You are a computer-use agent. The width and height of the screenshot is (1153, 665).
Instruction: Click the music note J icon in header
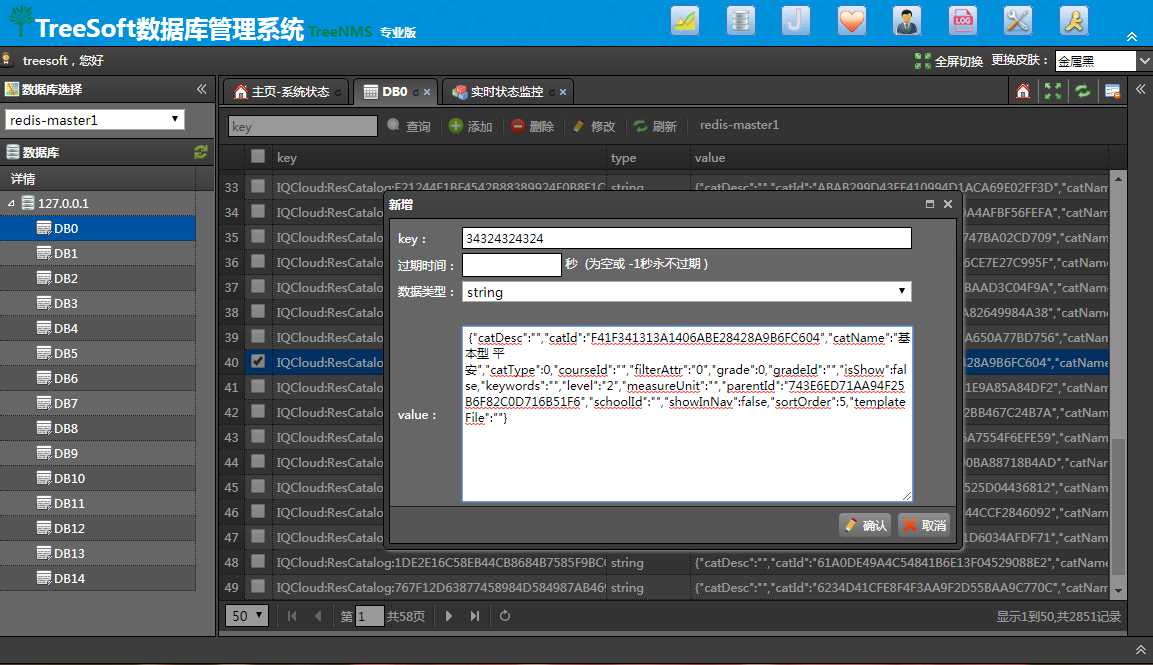796,21
